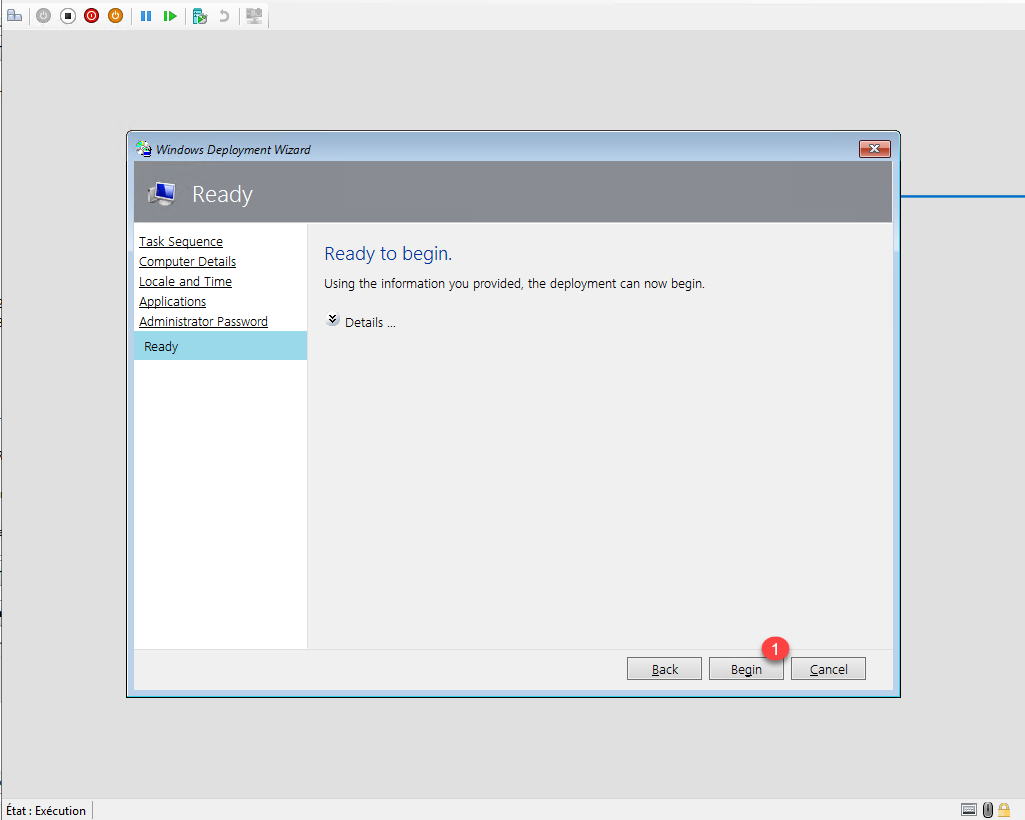Click the red Shut Down icon
Viewport: 1025px width, 820px height.
(x=92, y=16)
